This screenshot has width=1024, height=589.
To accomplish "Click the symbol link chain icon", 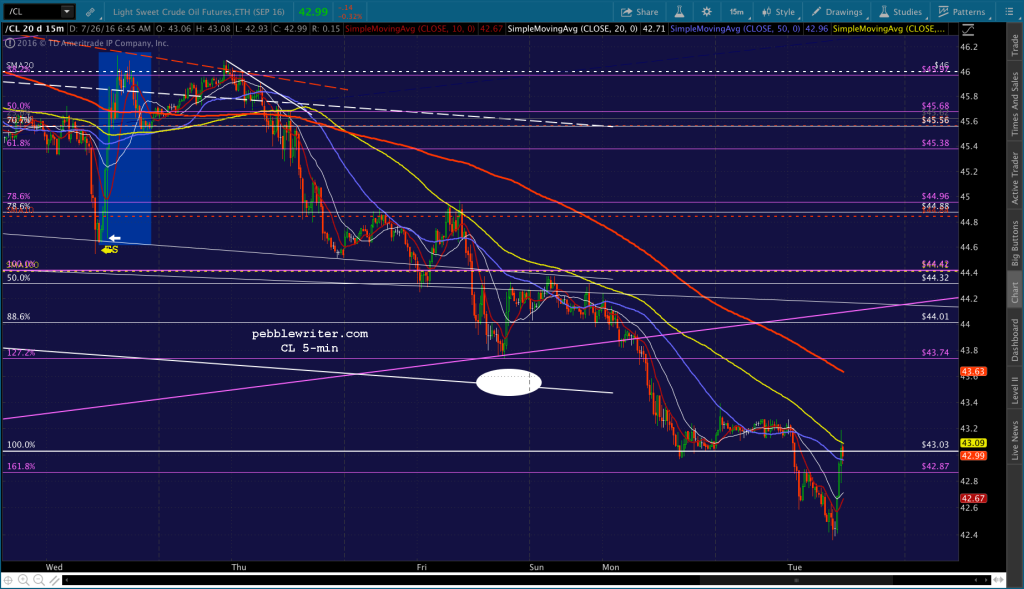I will coord(90,12).
